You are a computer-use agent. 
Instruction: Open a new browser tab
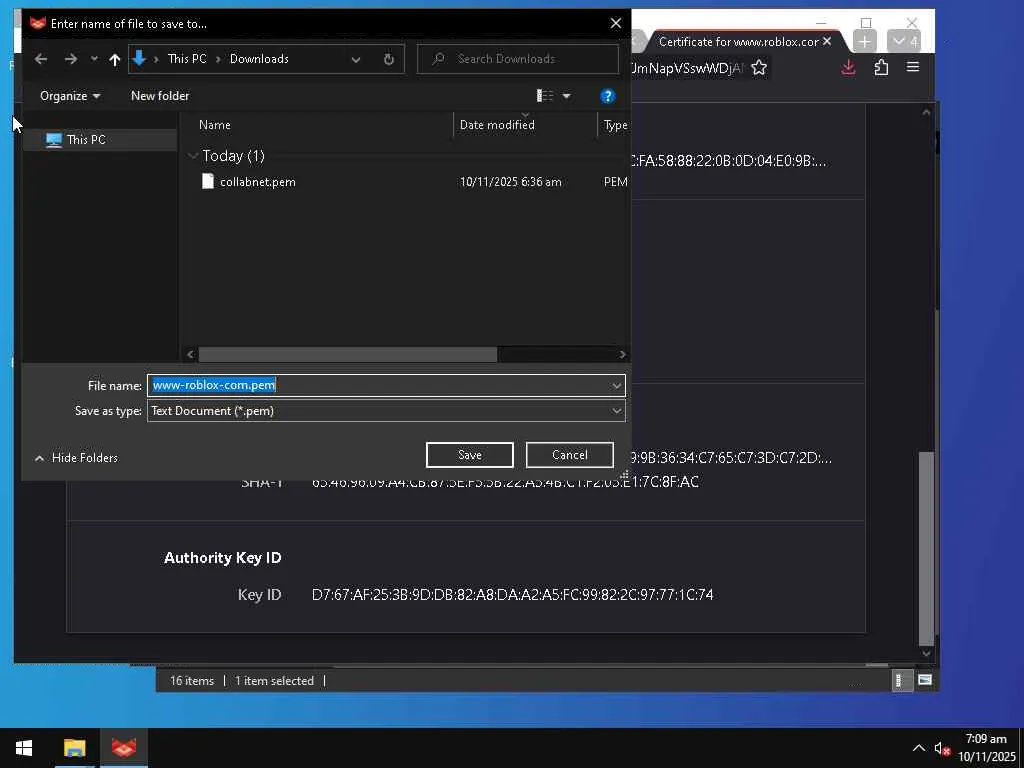(864, 42)
